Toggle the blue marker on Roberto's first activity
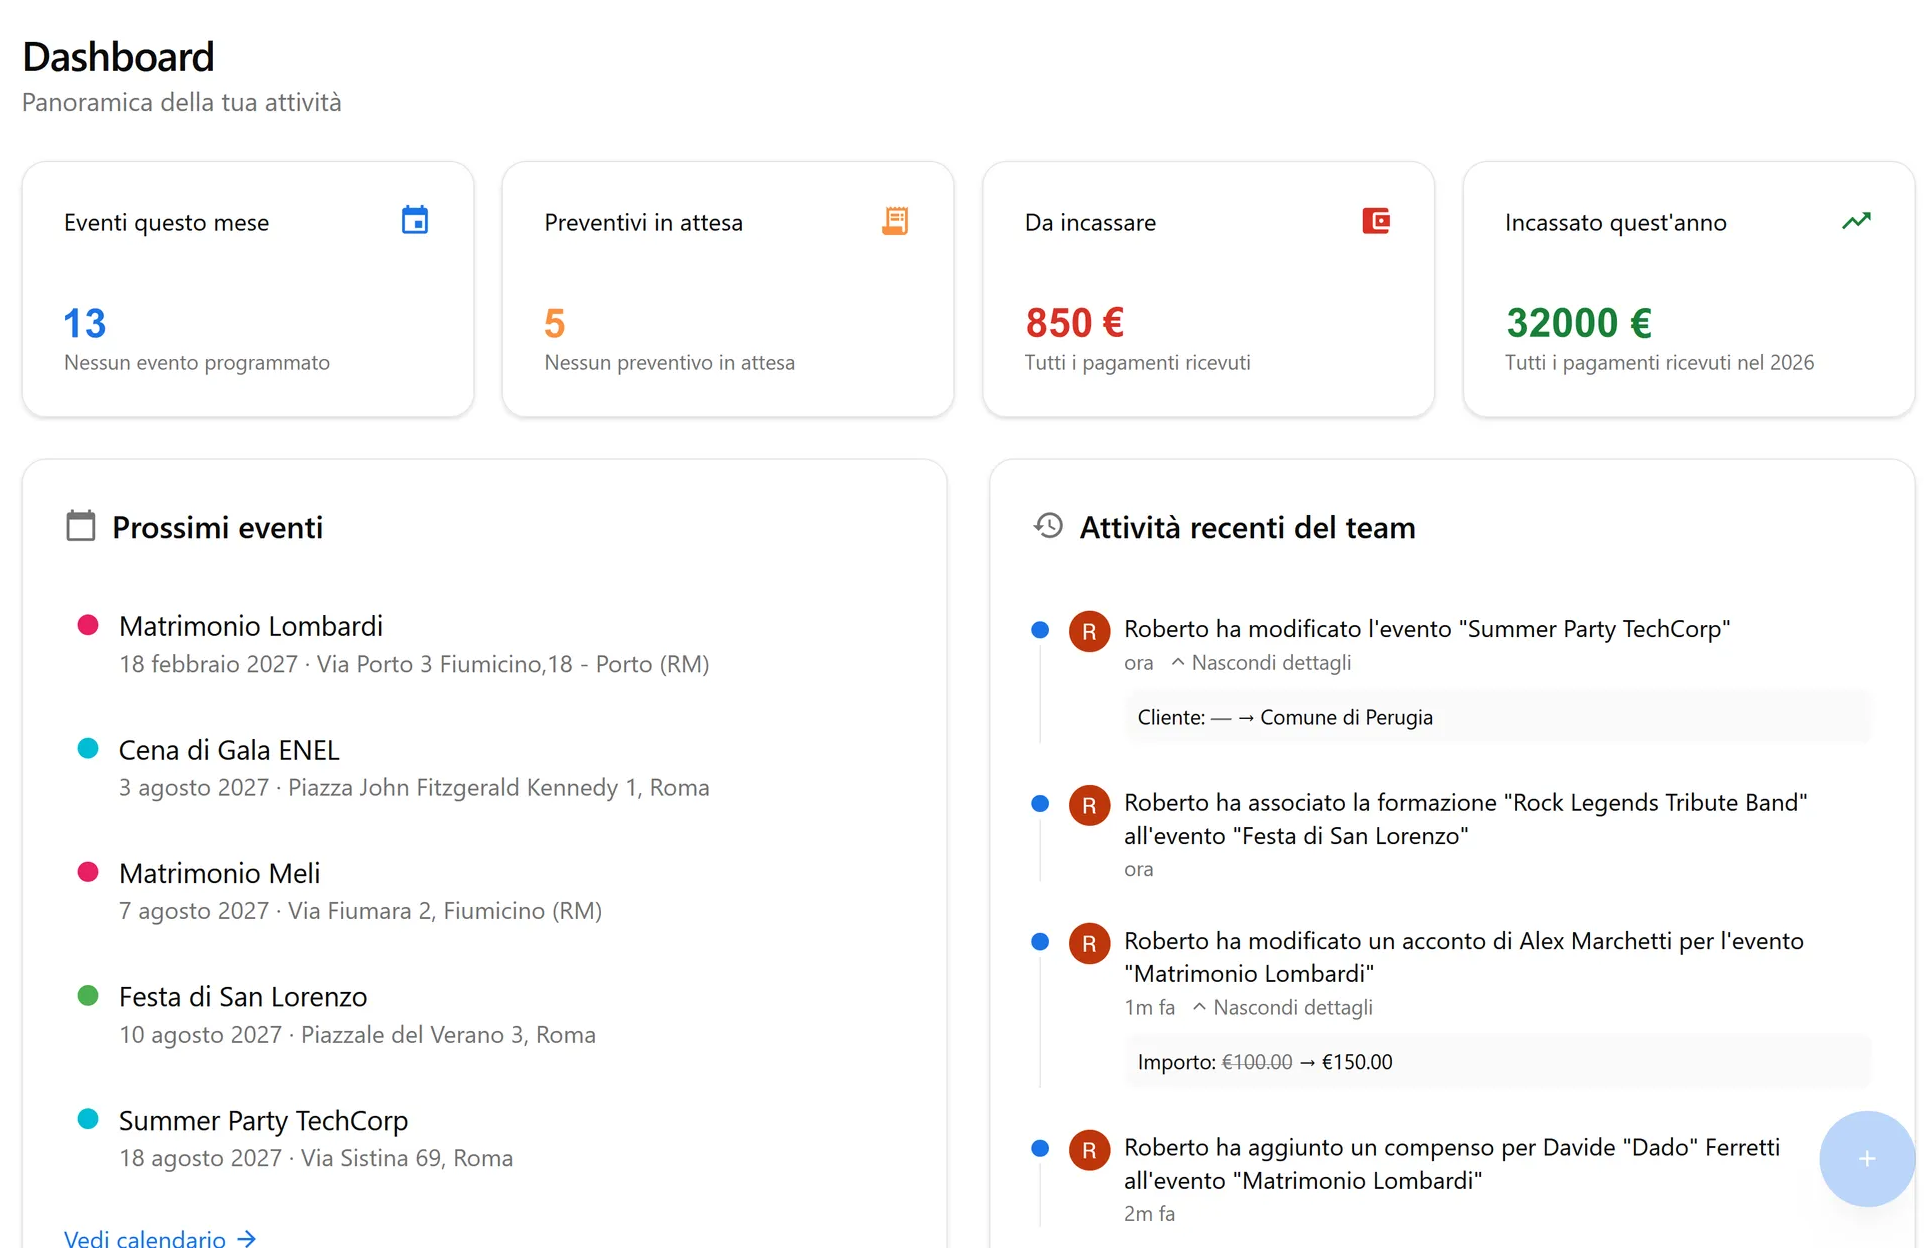Viewport: 1924px width, 1248px height. [1040, 630]
